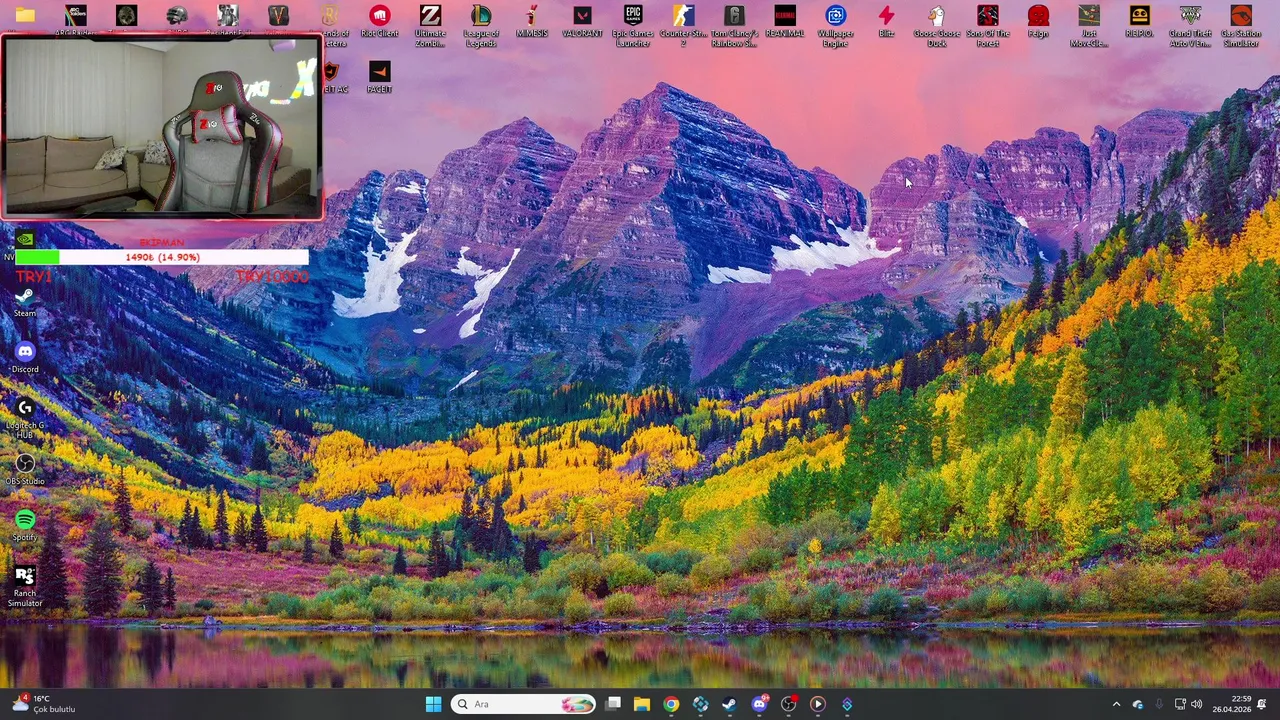Open Counter-Strike 2 desktop shortcut
The height and width of the screenshot is (720, 1280).
click(x=683, y=26)
